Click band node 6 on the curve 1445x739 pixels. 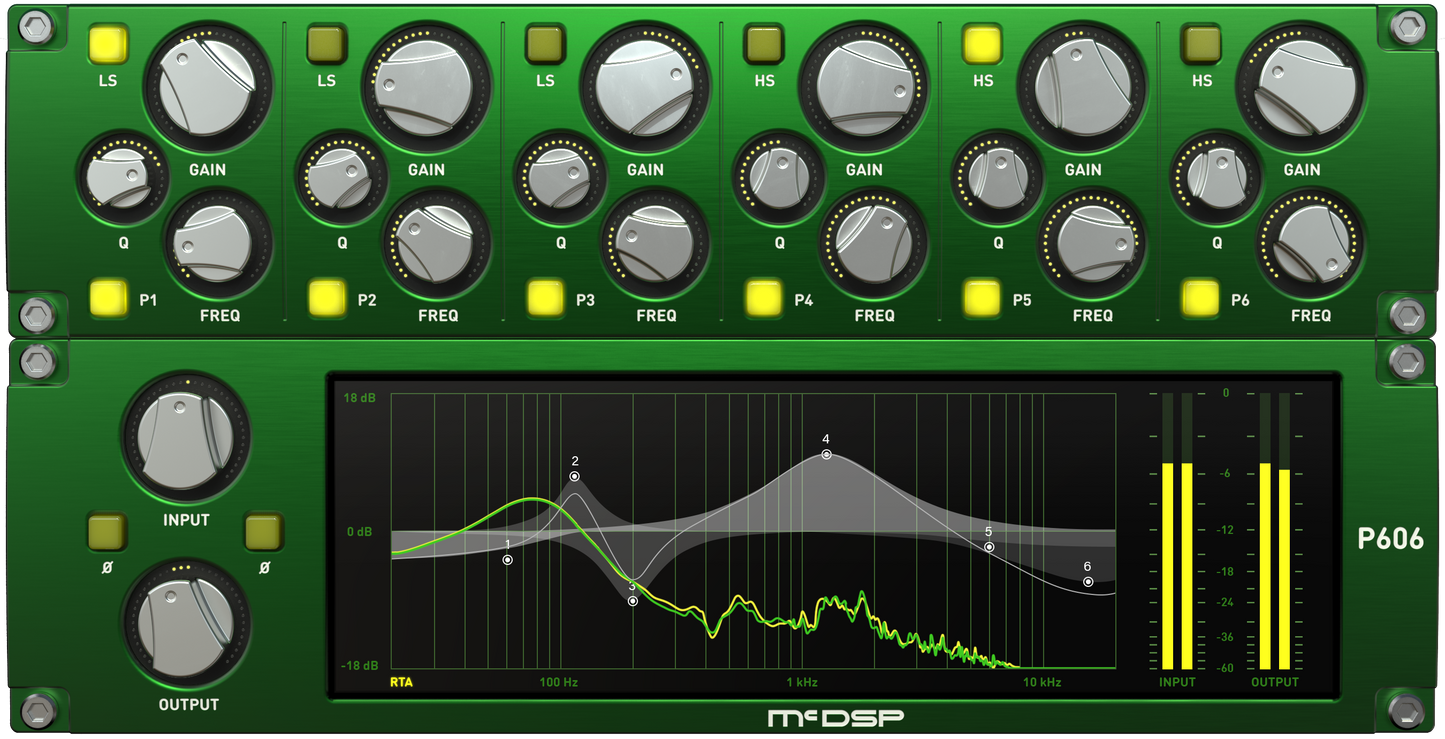(x=1088, y=582)
